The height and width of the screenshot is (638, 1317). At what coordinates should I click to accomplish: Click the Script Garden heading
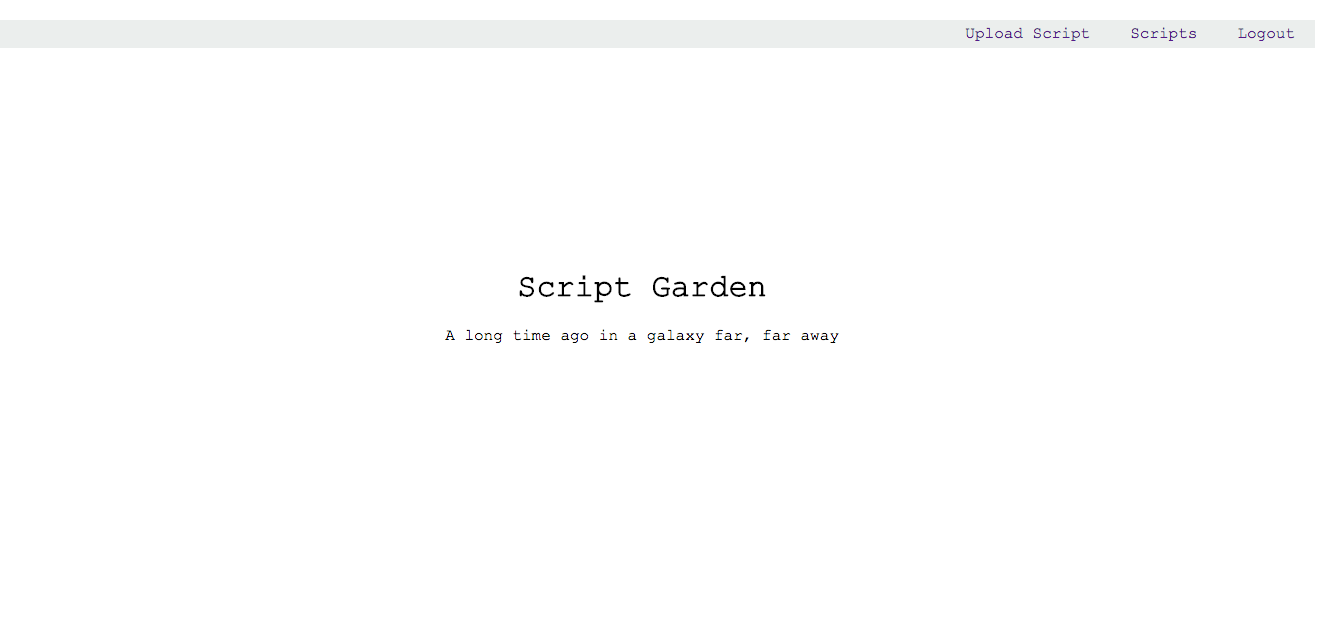click(x=642, y=288)
